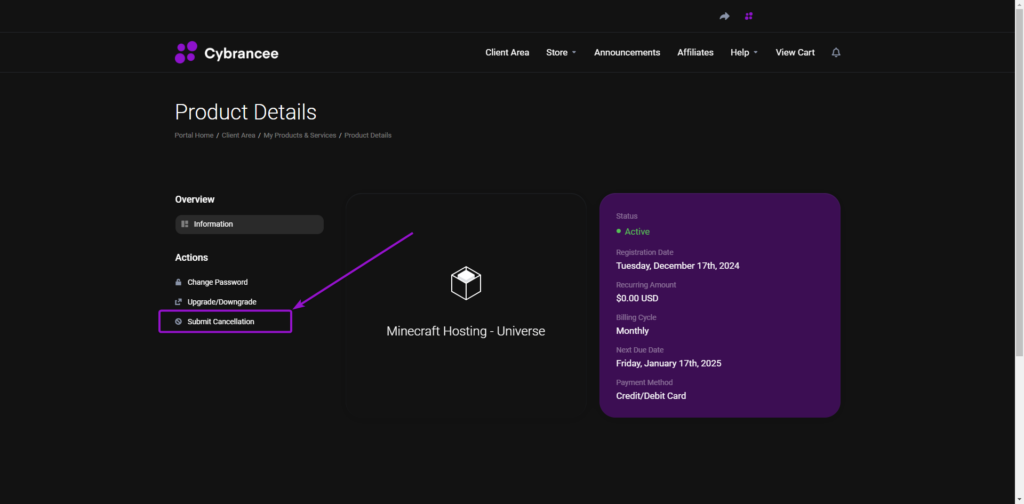Click the 'Actions' sidebar heading
This screenshot has height=504, width=1024.
click(x=191, y=258)
